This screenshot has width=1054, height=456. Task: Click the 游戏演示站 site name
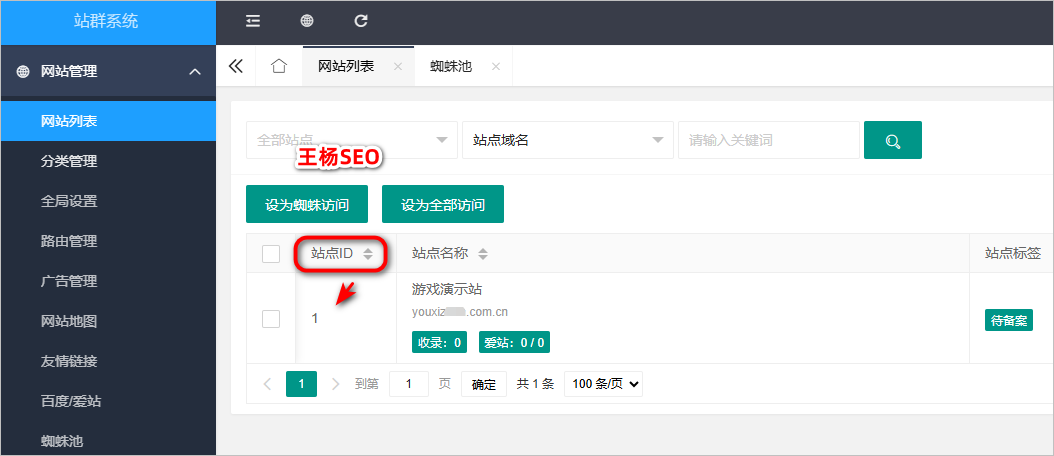(x=448, y=289)
